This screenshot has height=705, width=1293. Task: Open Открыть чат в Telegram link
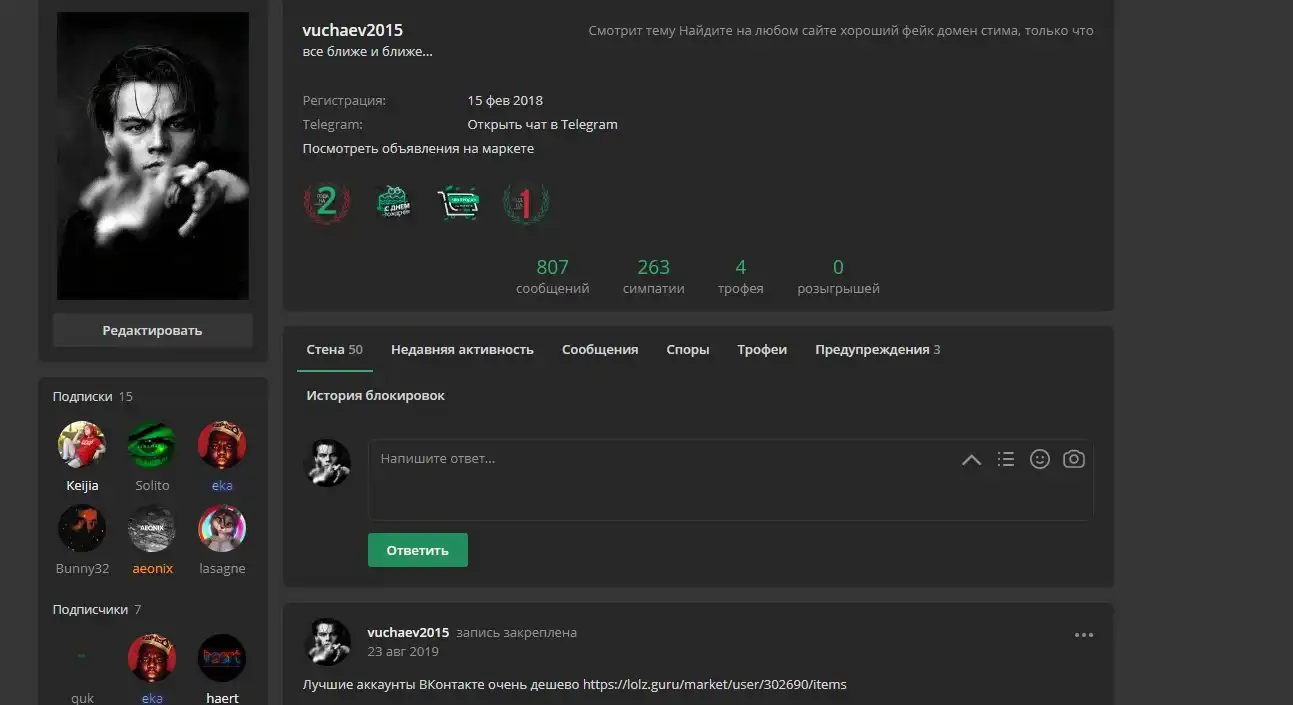(542, 125)
